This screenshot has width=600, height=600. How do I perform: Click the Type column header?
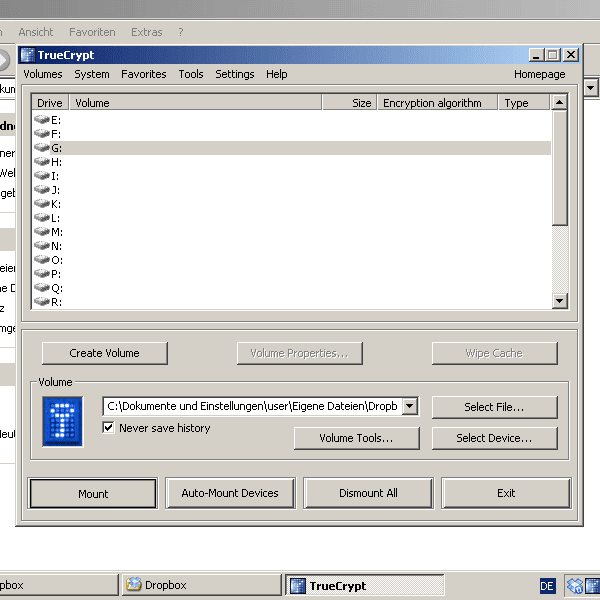pos(525,103)
